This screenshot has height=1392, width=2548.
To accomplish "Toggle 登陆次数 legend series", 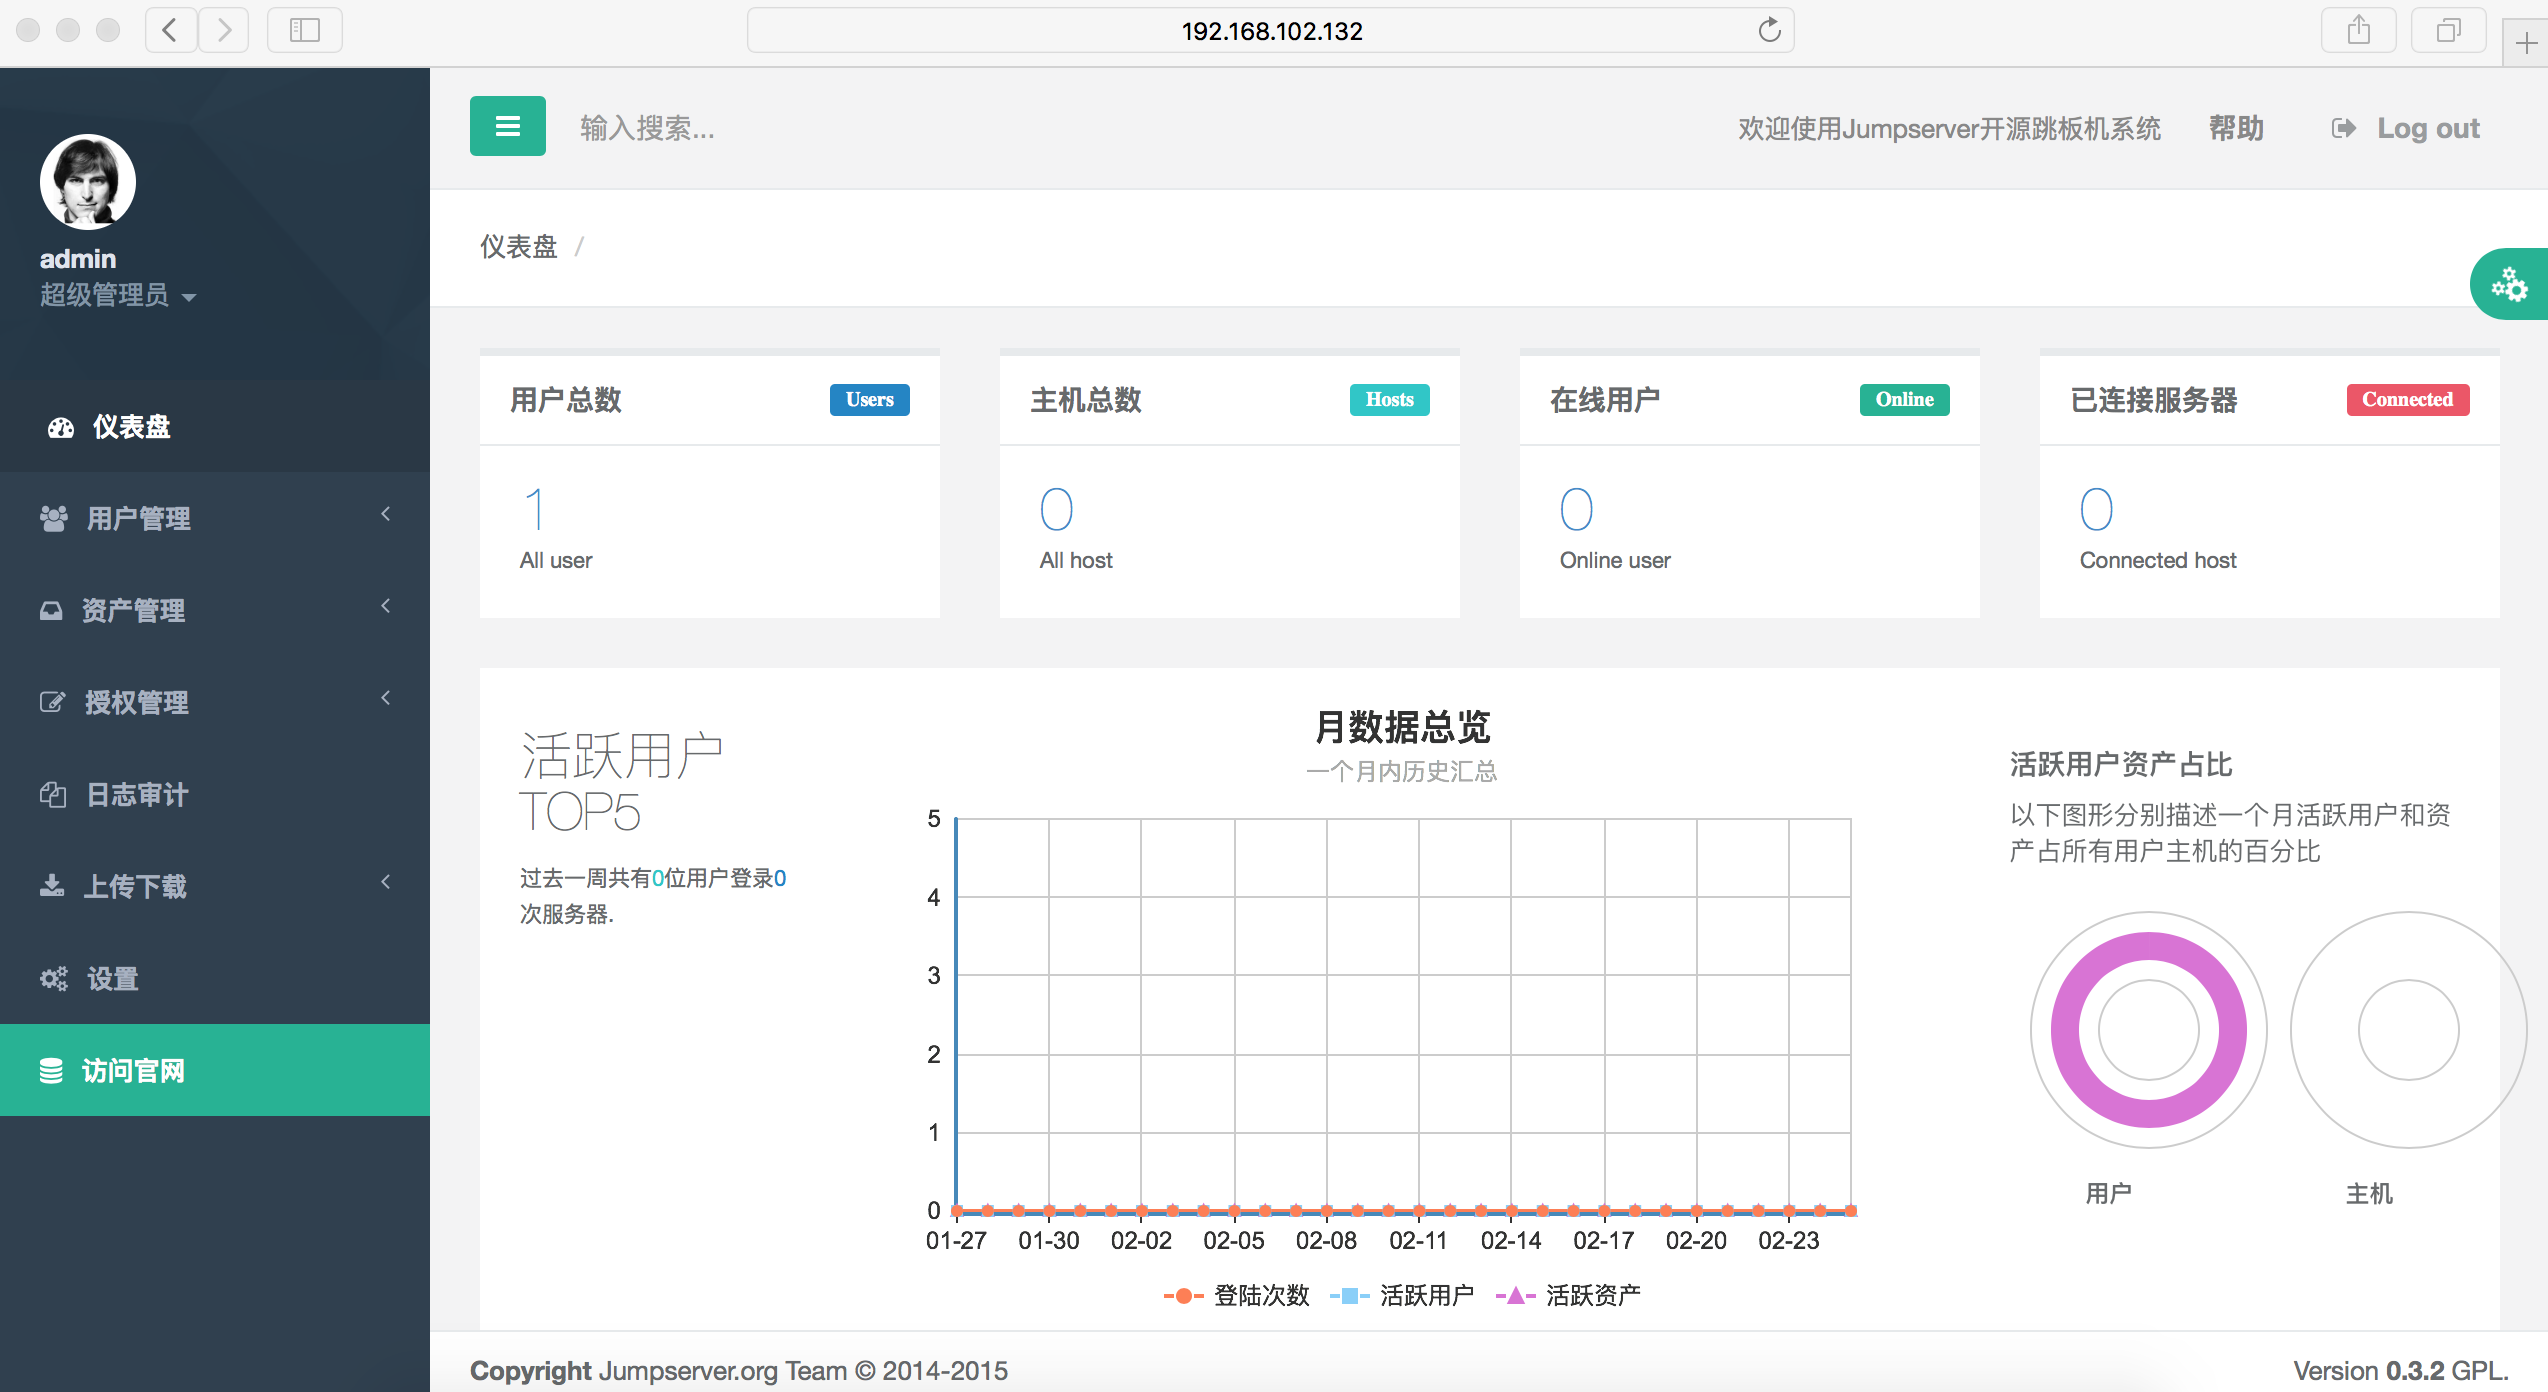I will tap(1237, 1295).
